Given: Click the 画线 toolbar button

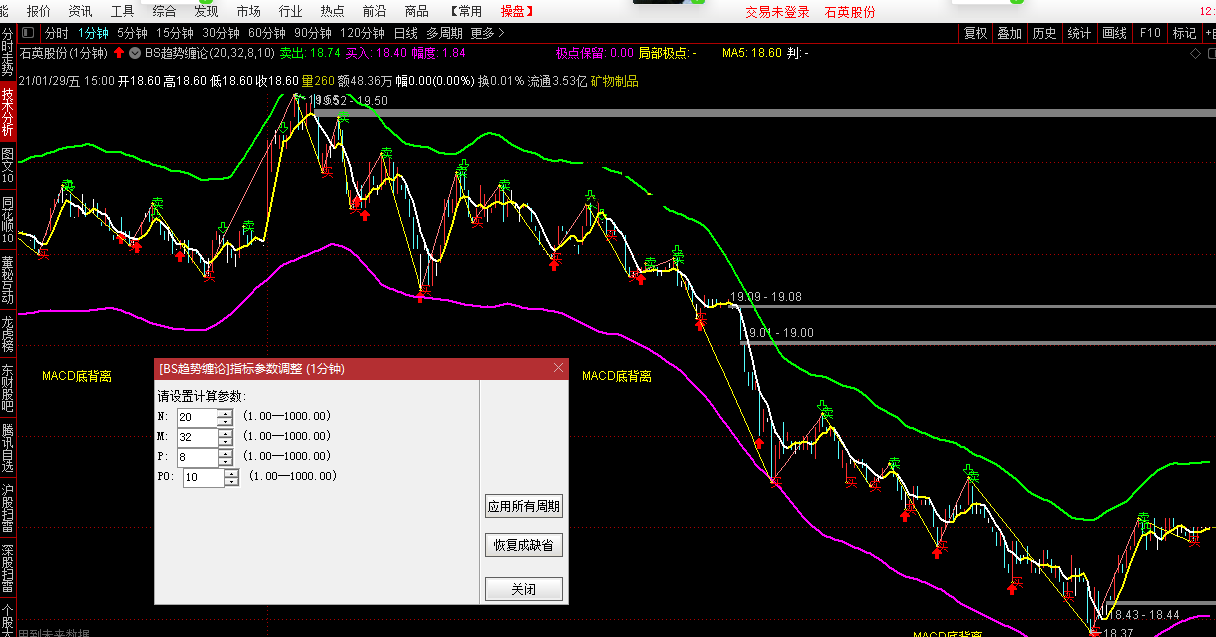Looking at the screenshot, I should point(1114,33).
